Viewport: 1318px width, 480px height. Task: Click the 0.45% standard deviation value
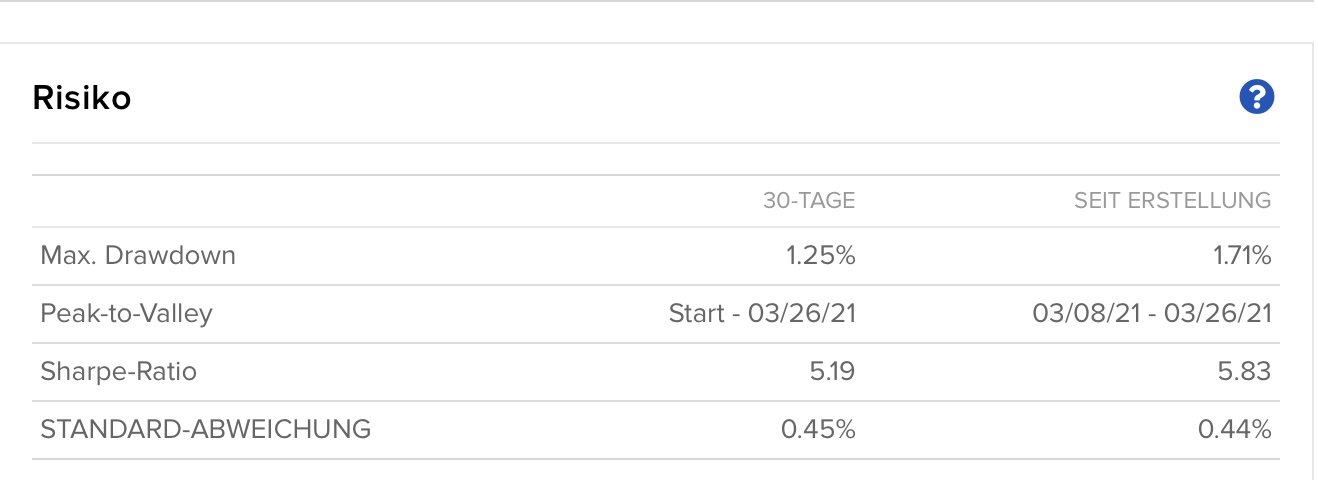pyautogui.click(x=818, y=430)
